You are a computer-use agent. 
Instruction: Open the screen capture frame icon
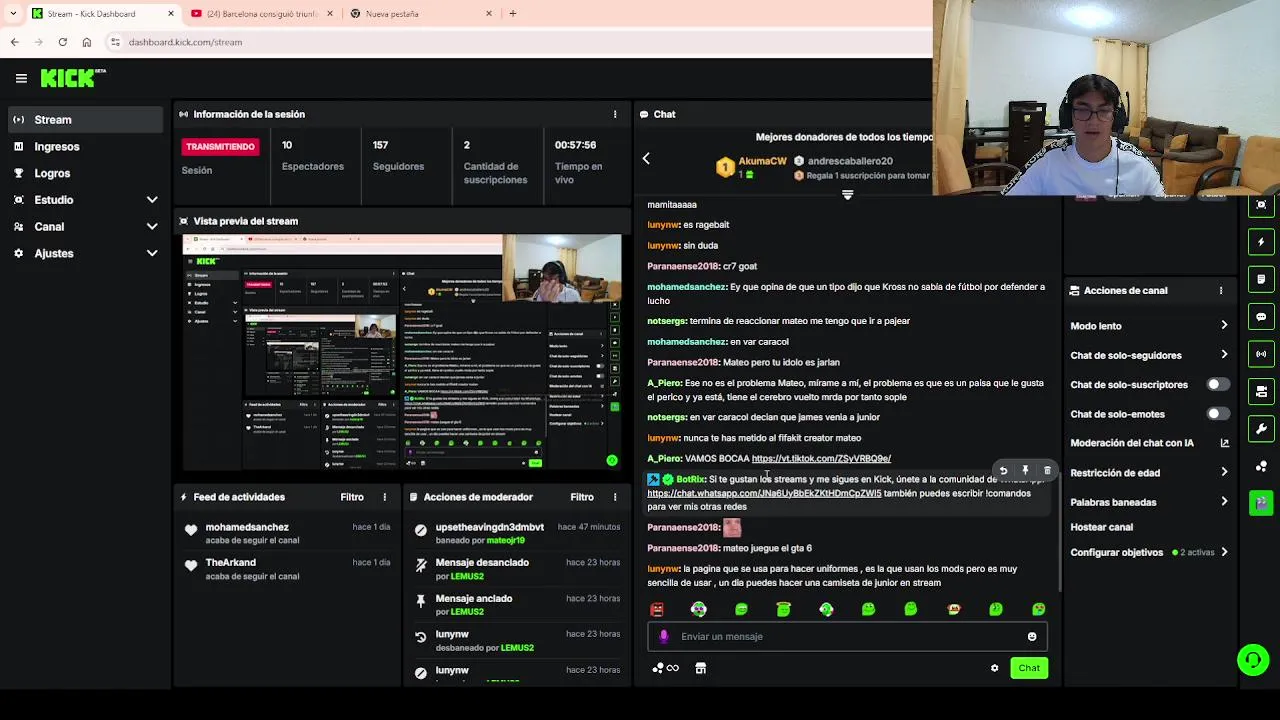(x=1261, y=204)
